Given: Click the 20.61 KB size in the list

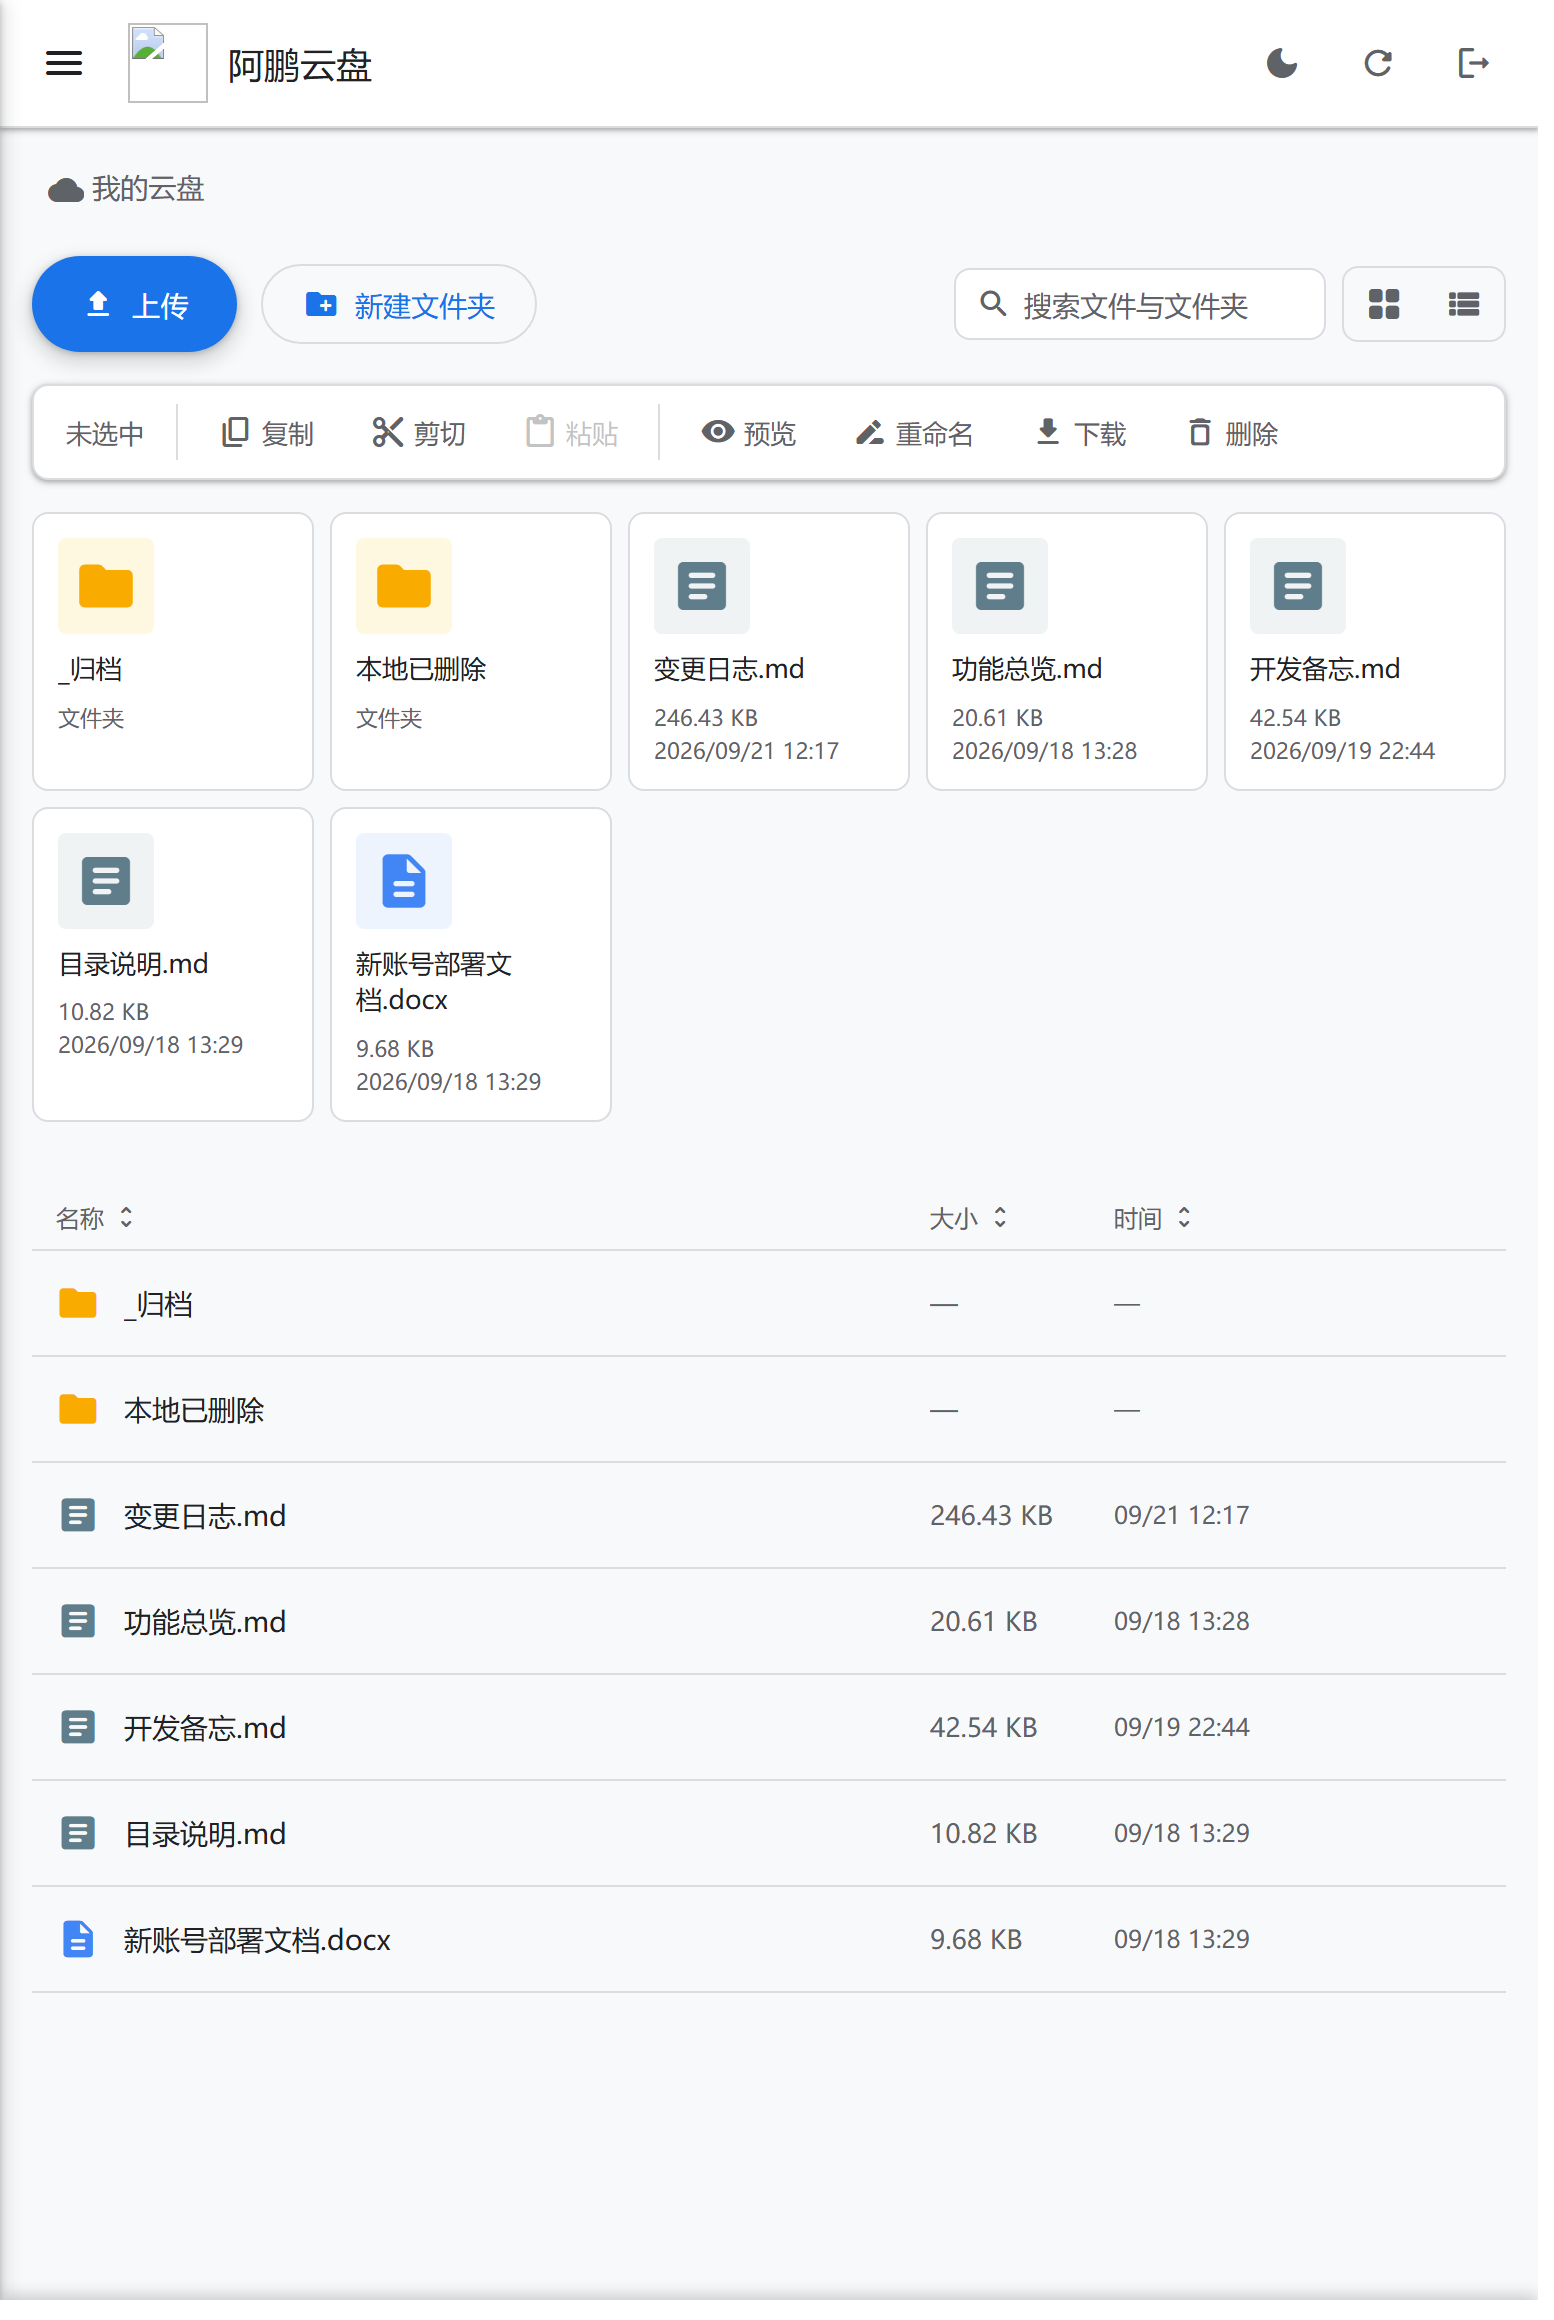Looking at the screenshot, I should pos(984,1621).
